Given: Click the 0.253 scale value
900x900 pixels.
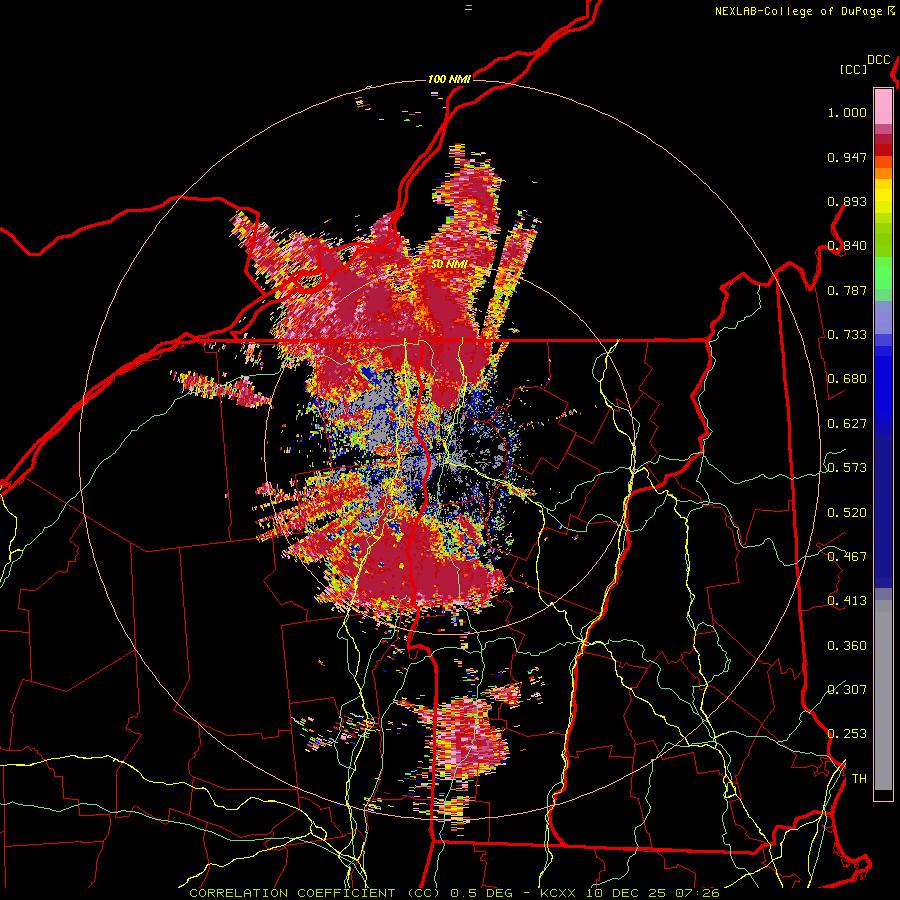Looking at the screenshot, I should click(847, 734).
